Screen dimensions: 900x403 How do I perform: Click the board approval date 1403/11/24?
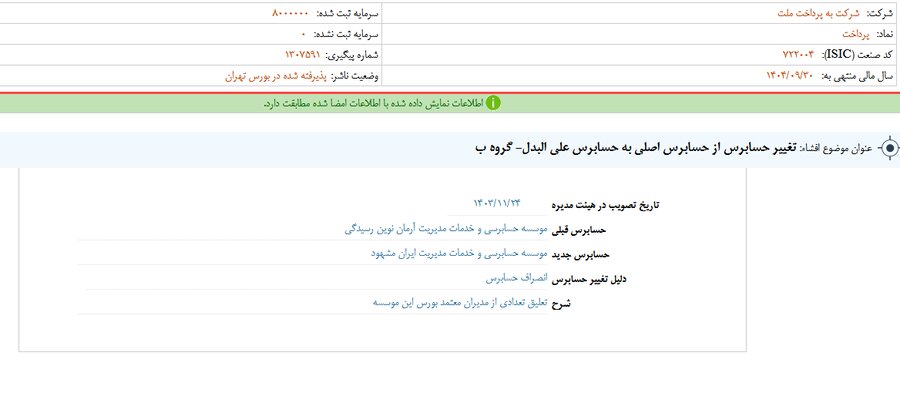(496, 203)
